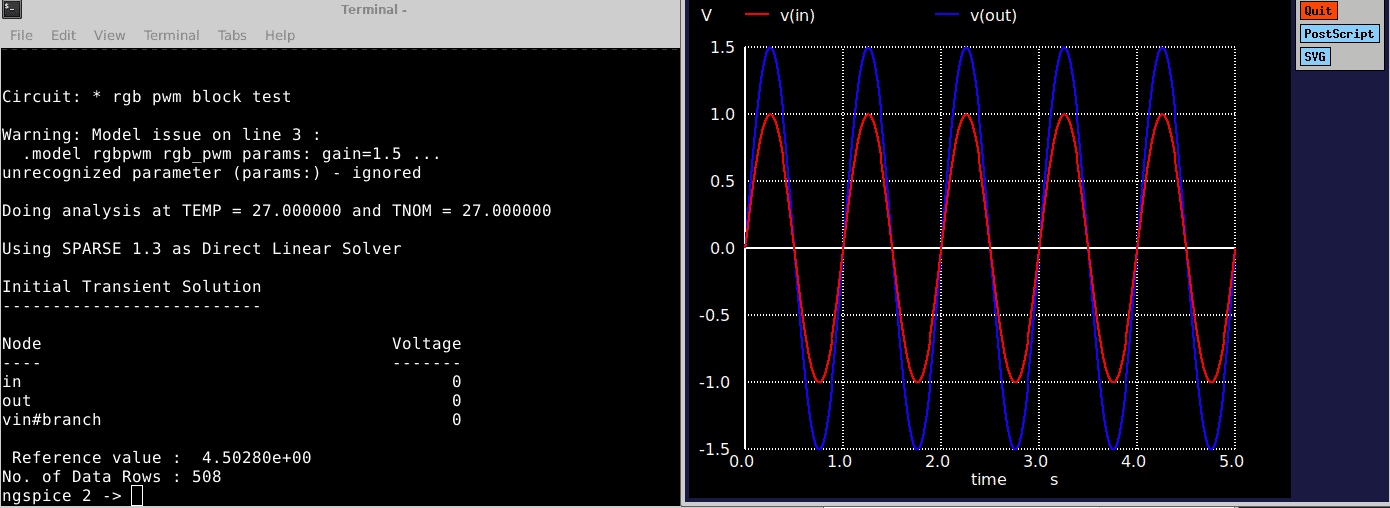Screen dimensions: 1390x508
Task: Click the ngspice 2 prompt cursor
Action: [x=137, y=496]
